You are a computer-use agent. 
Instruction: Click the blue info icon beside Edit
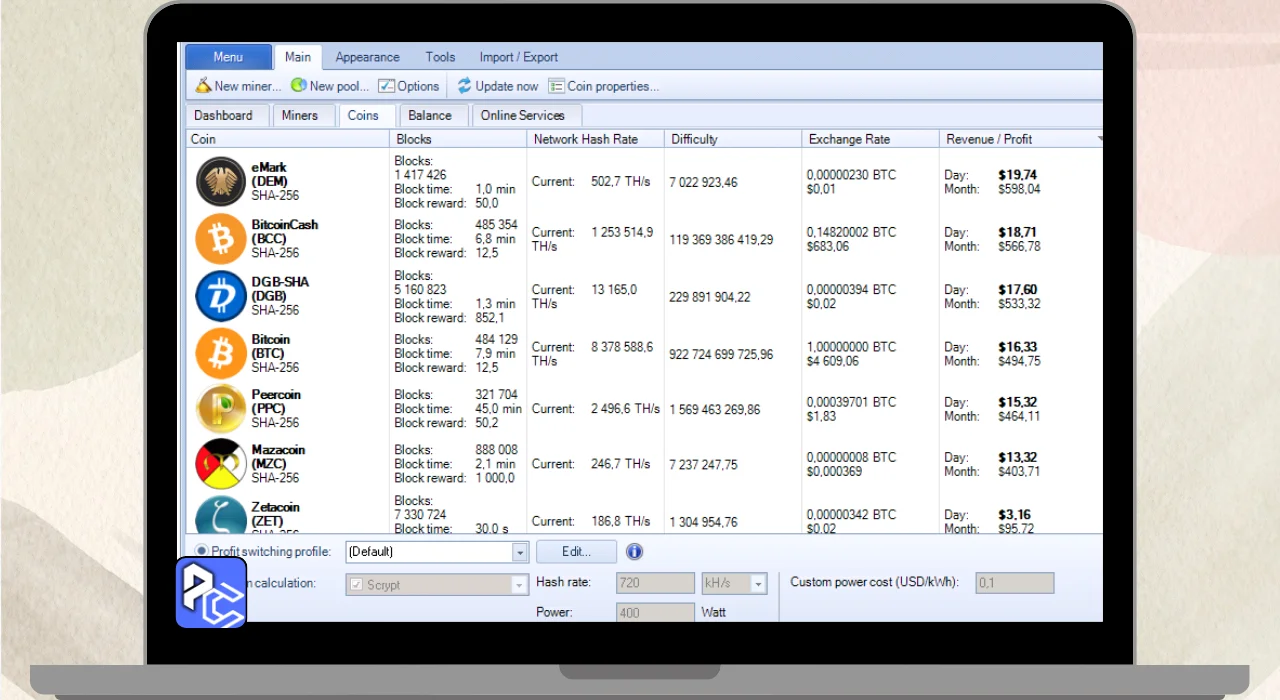click(x=634, y=552)
